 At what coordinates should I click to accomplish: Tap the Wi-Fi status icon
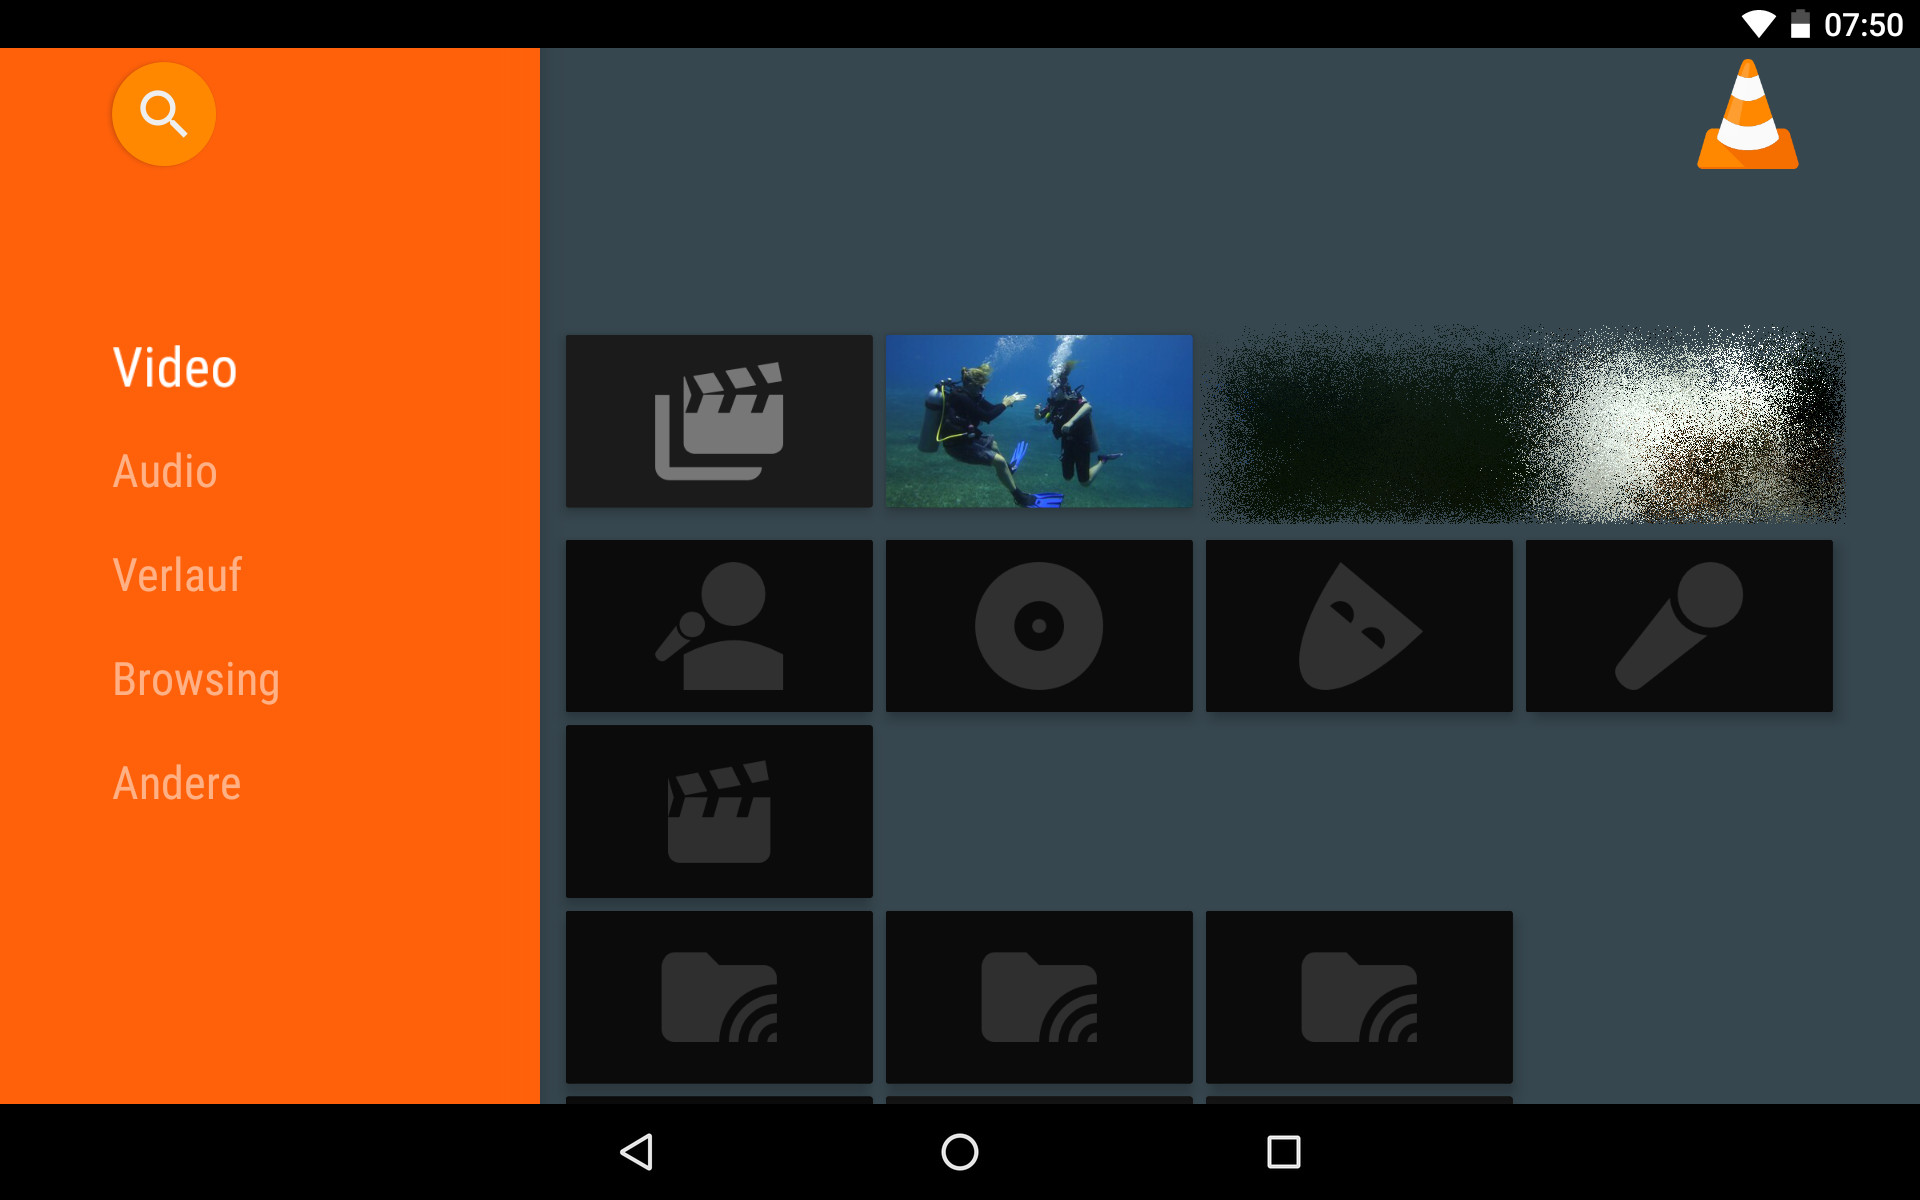point(1758,24)
